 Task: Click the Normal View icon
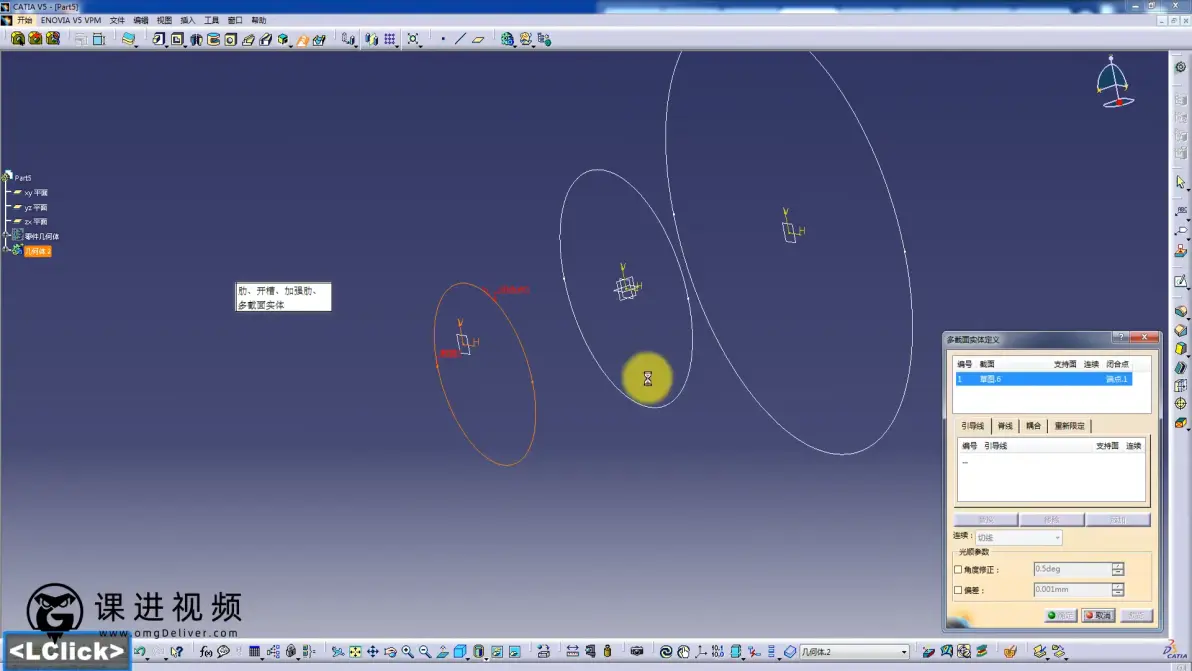click(x=442, y=651)
